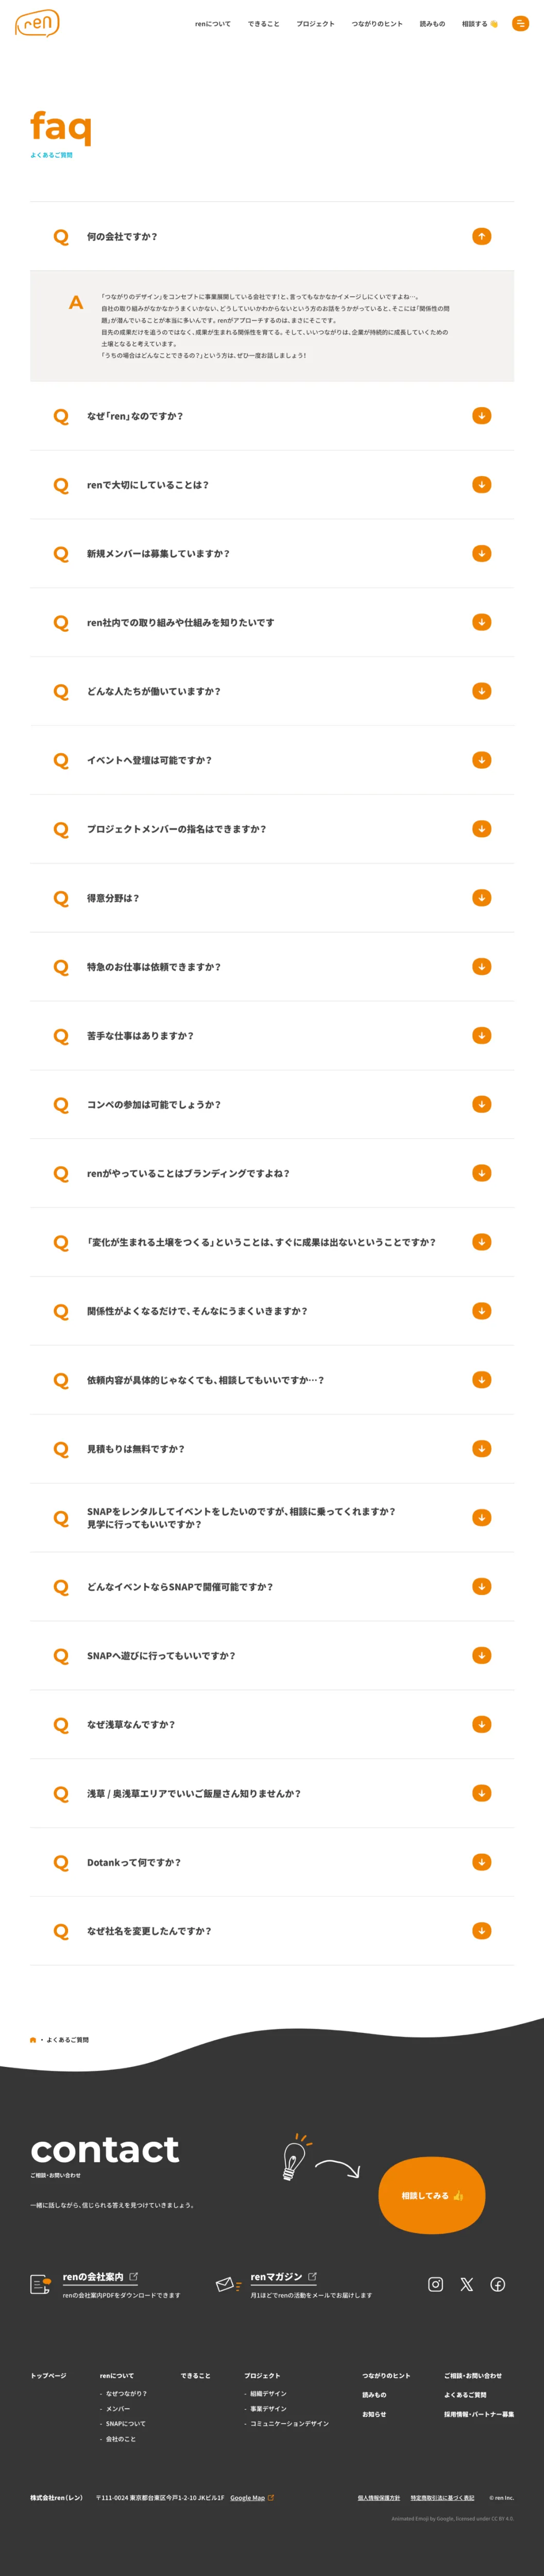
Task: Expand the なぜ浅草なんですか？ question
Action: 481,1724
